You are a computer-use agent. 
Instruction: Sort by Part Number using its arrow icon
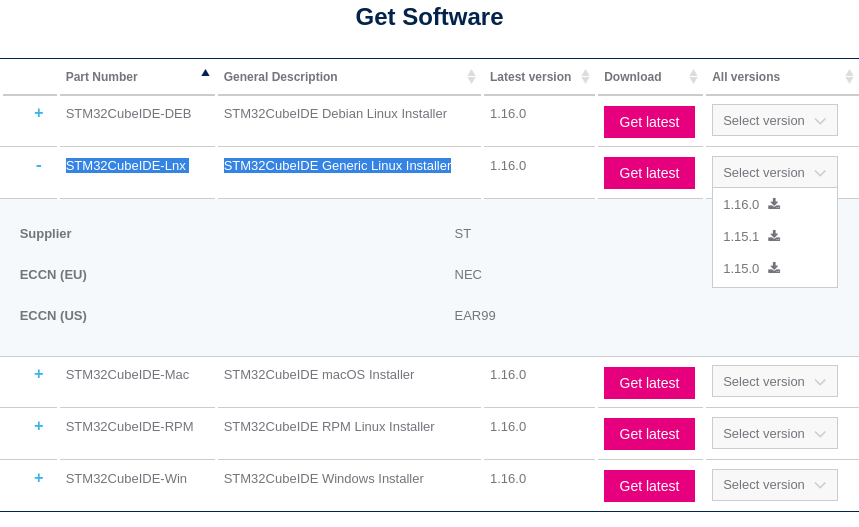[x=205, y=73]
